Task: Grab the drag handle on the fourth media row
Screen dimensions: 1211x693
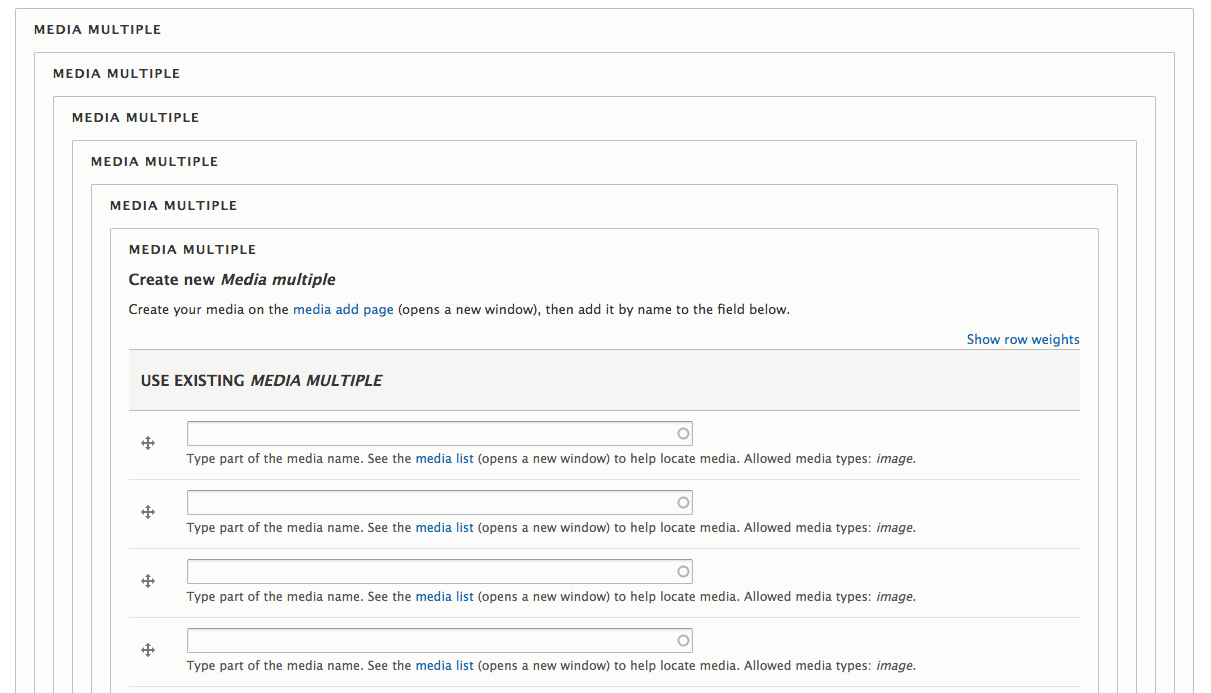Action: 148,650
